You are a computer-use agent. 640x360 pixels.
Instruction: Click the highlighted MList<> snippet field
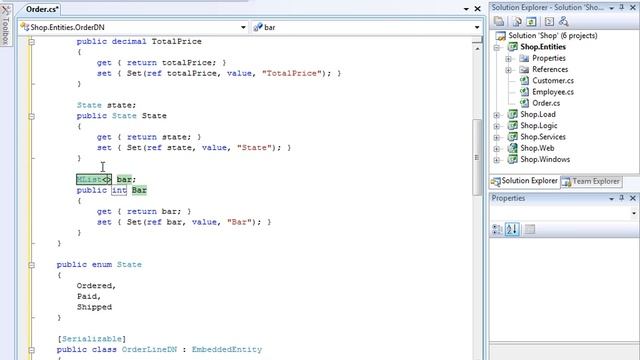coord(94,179)
